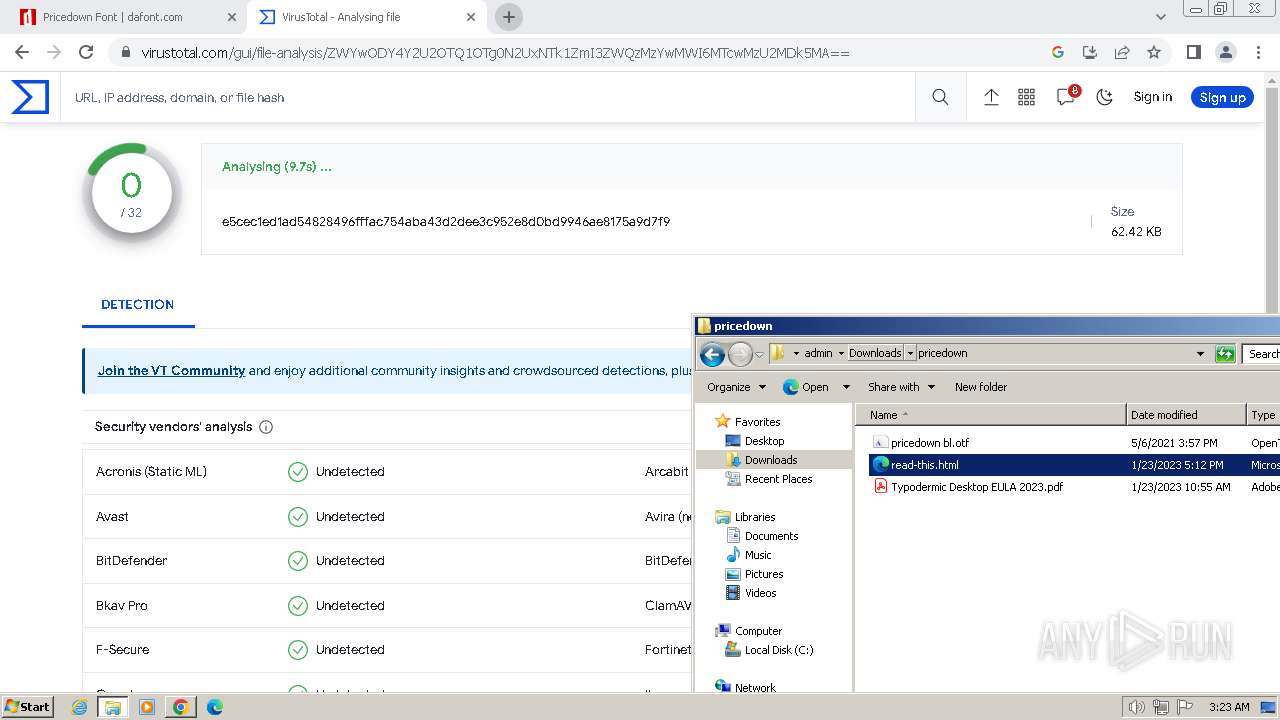Sort by Date modified column header
The image size is (1280, 720).
(x=1186, y=415)
